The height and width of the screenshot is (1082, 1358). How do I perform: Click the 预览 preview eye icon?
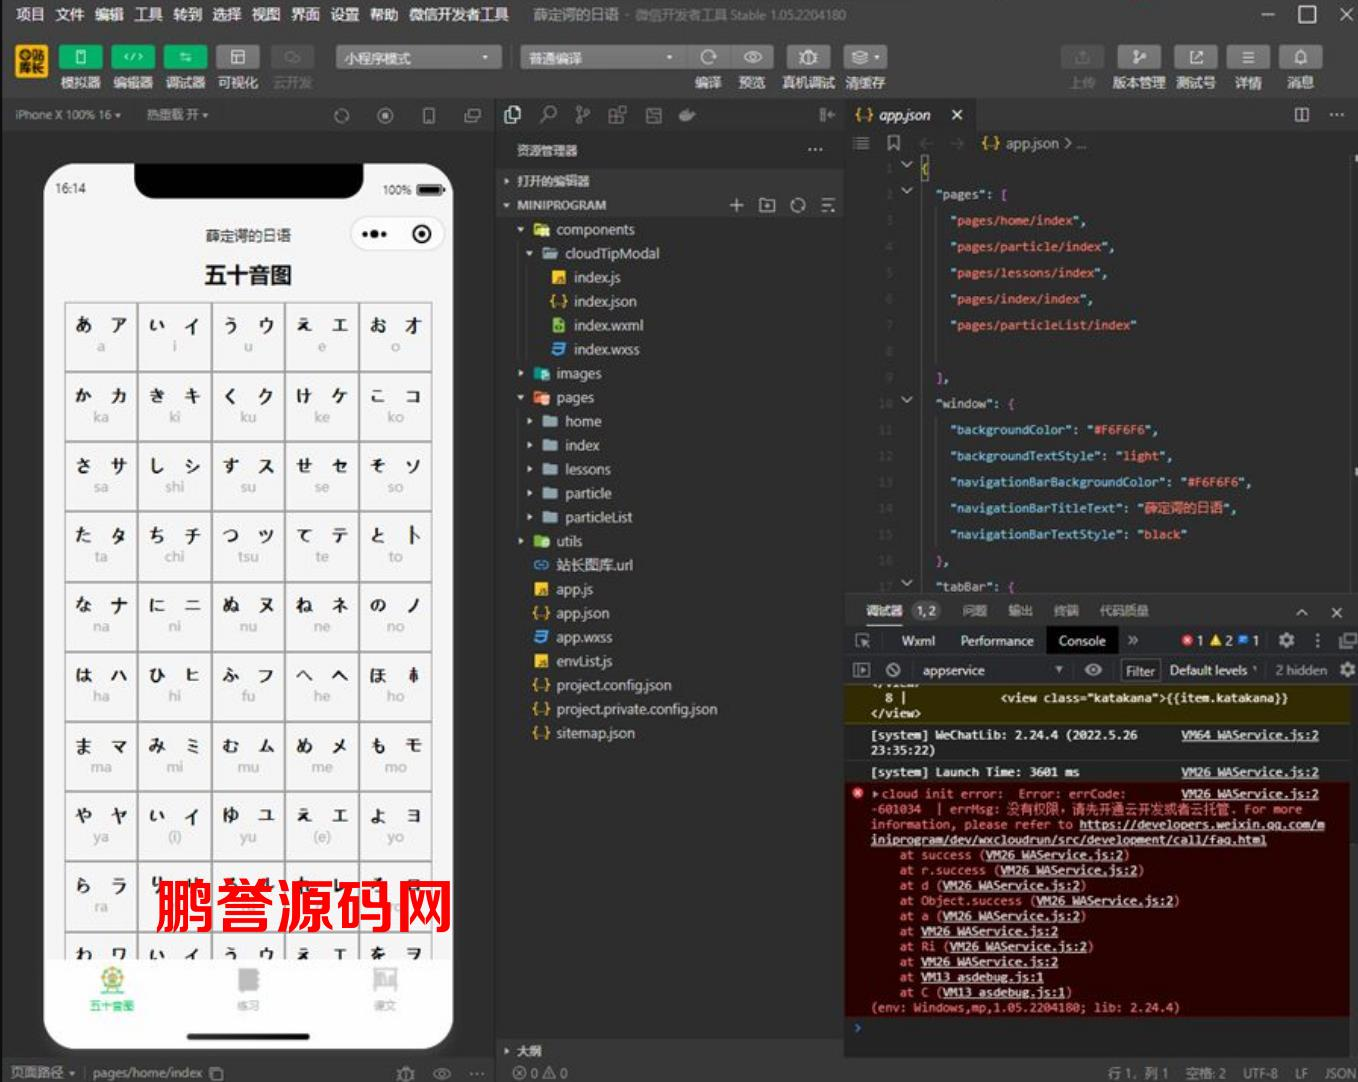pyautogui.click(x=753, y=57)
